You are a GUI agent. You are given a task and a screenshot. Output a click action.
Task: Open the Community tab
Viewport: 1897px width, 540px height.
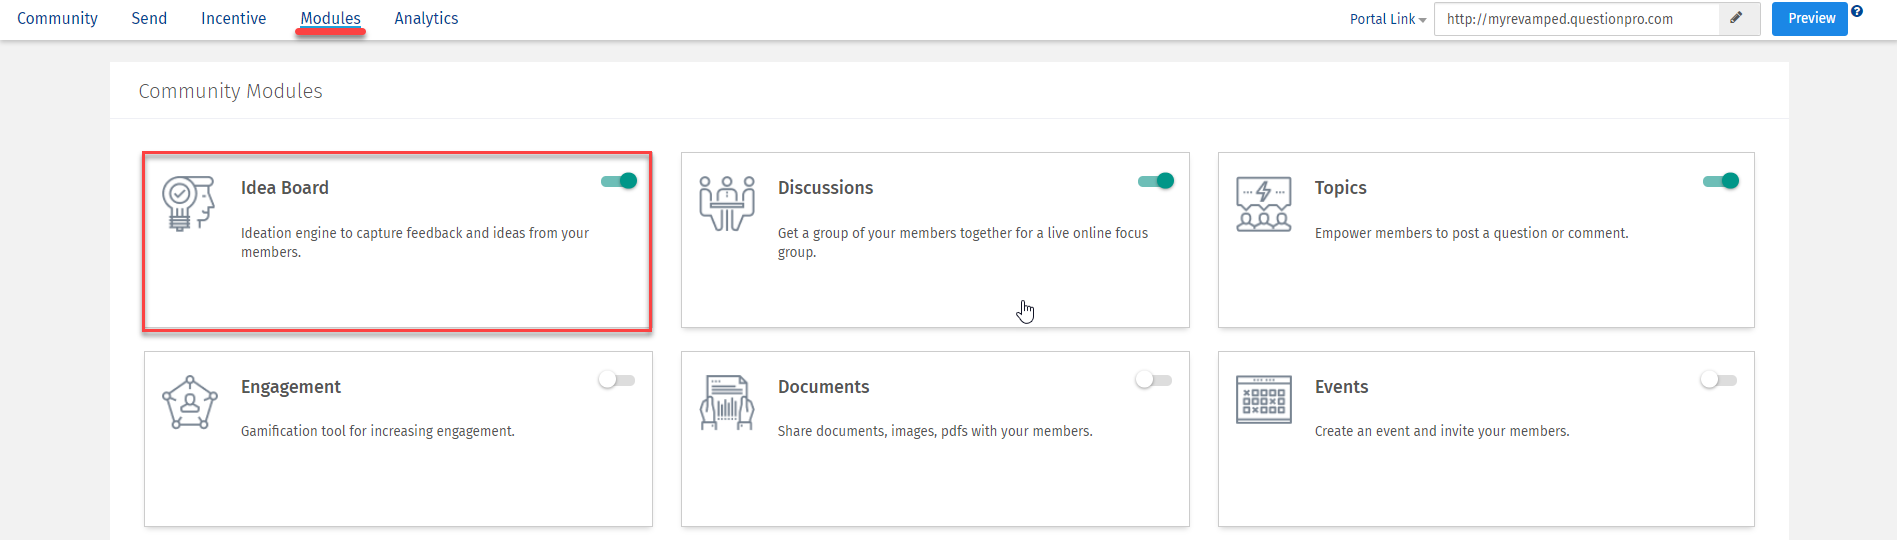57,18
